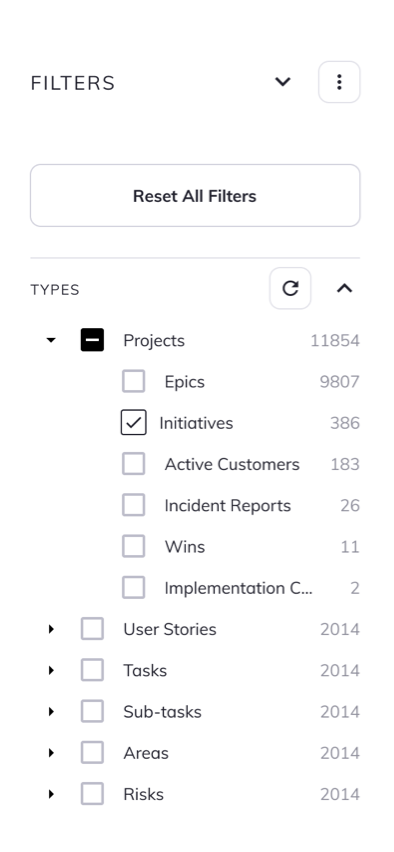This screenshot has height=852, width=394.
Task: Expand the Risks tree arrow
Action: click(x=51, y=794)
